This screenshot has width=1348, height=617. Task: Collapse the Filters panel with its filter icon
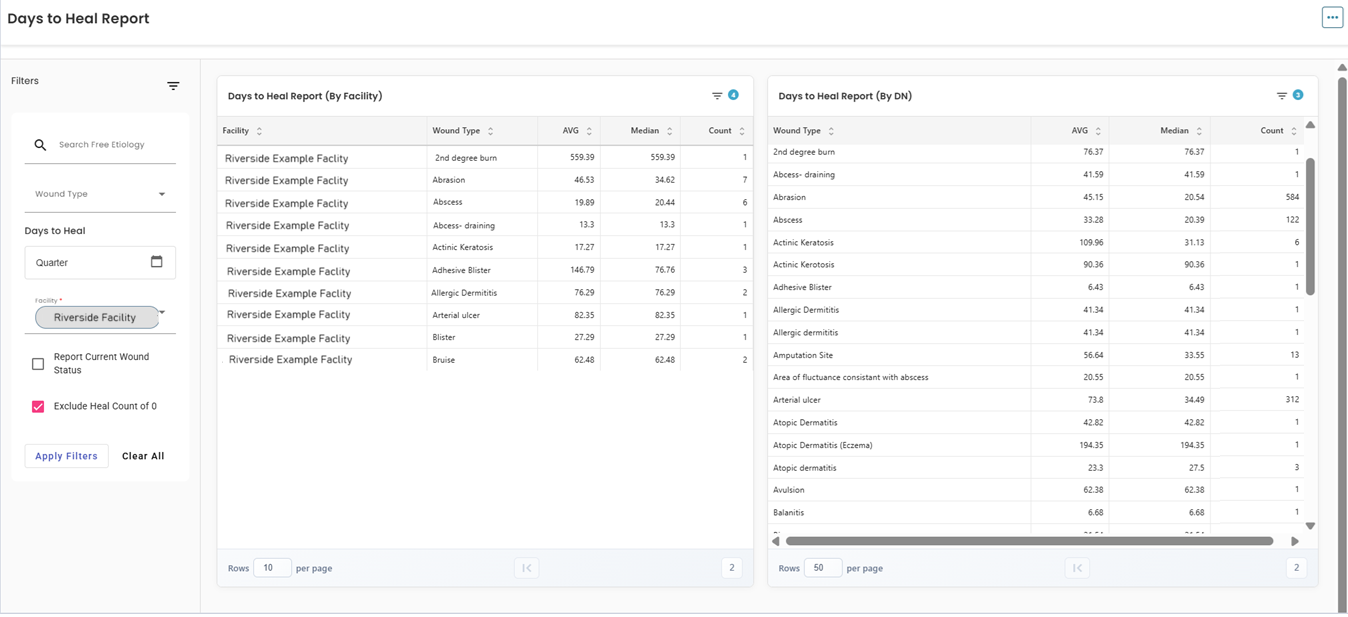(173, 86)
